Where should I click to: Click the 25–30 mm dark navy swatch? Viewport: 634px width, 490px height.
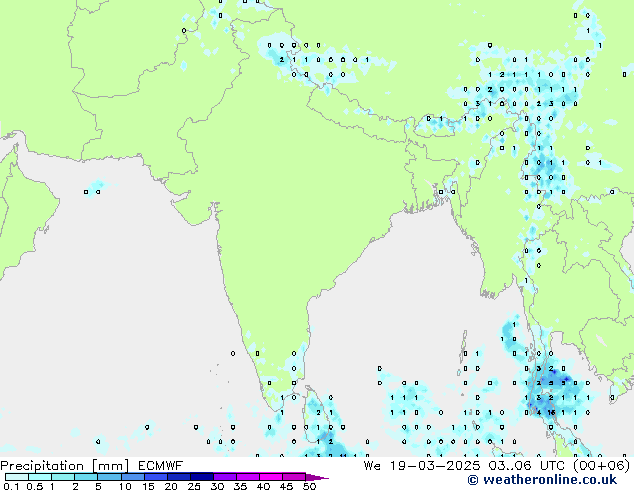[202, 477]
